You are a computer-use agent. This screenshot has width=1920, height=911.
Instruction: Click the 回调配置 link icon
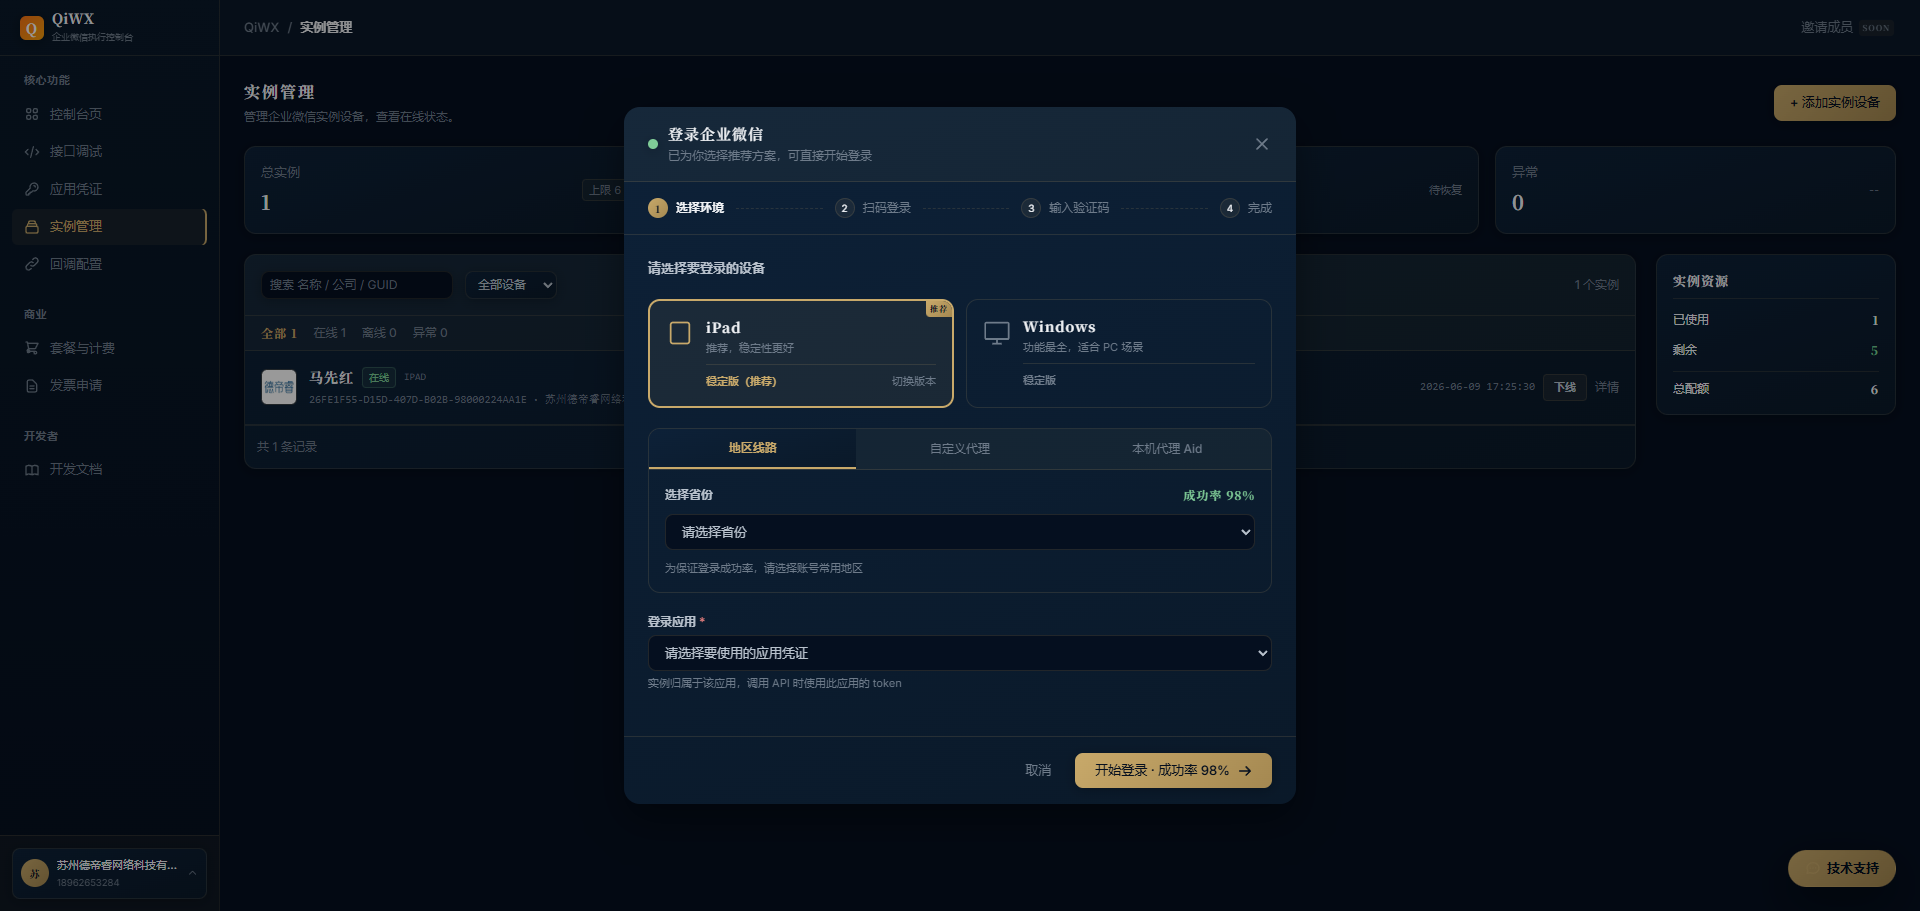(x=32, y=264)
